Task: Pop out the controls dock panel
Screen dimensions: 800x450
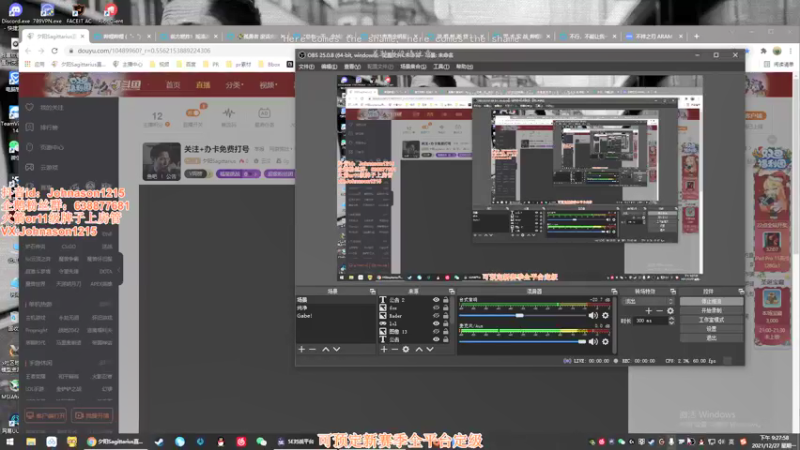Action: click(741, 291)
